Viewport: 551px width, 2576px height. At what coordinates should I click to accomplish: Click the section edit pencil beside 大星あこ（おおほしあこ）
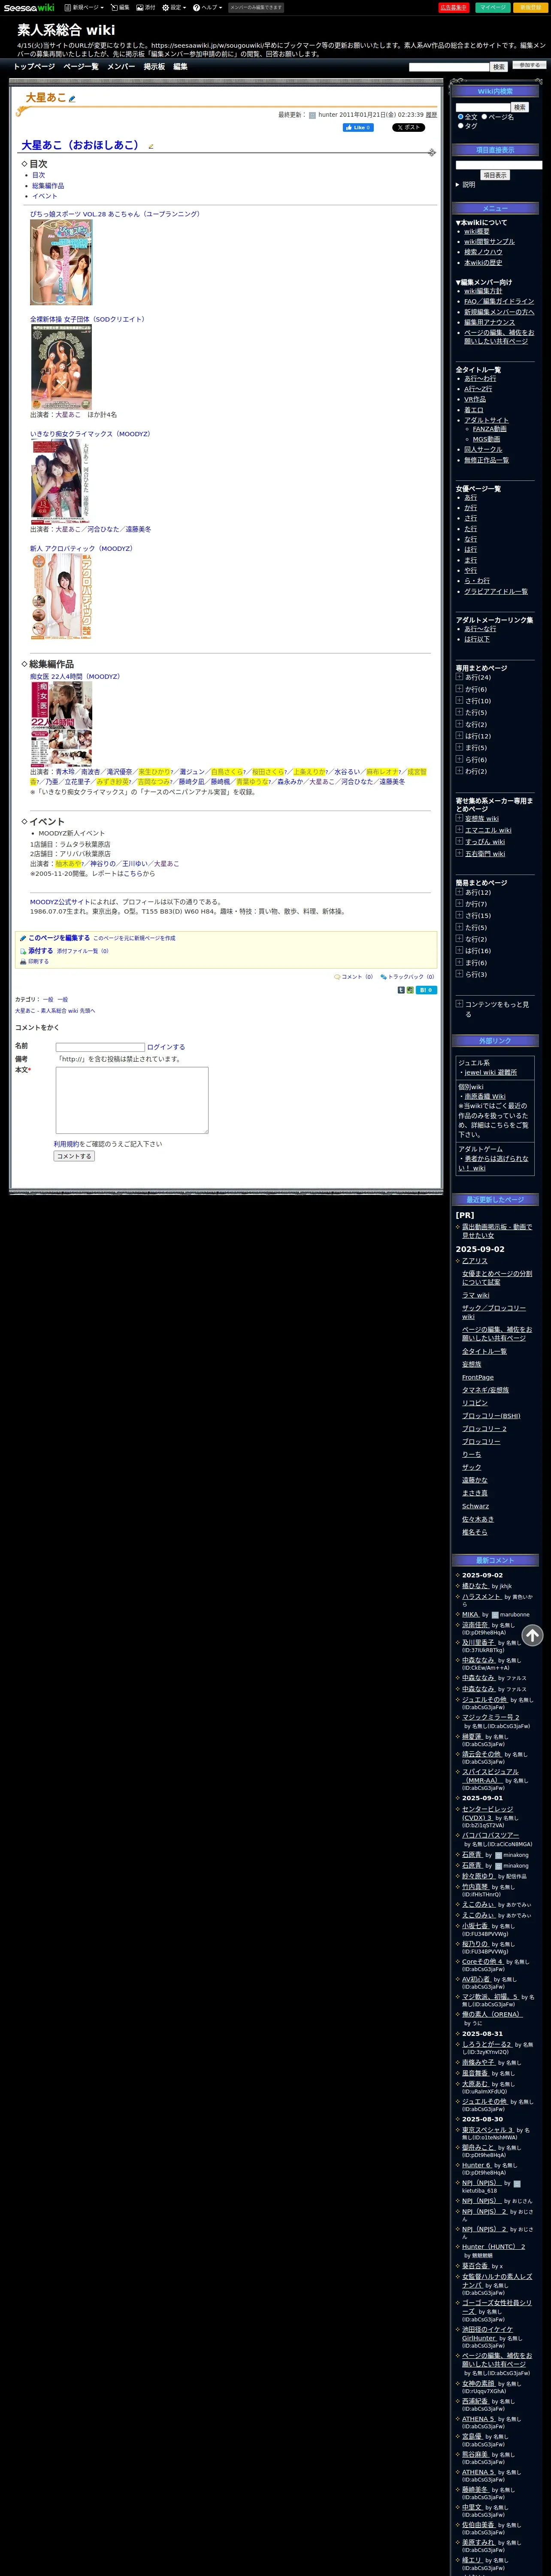pyautogui.click(x=151, y=147)
